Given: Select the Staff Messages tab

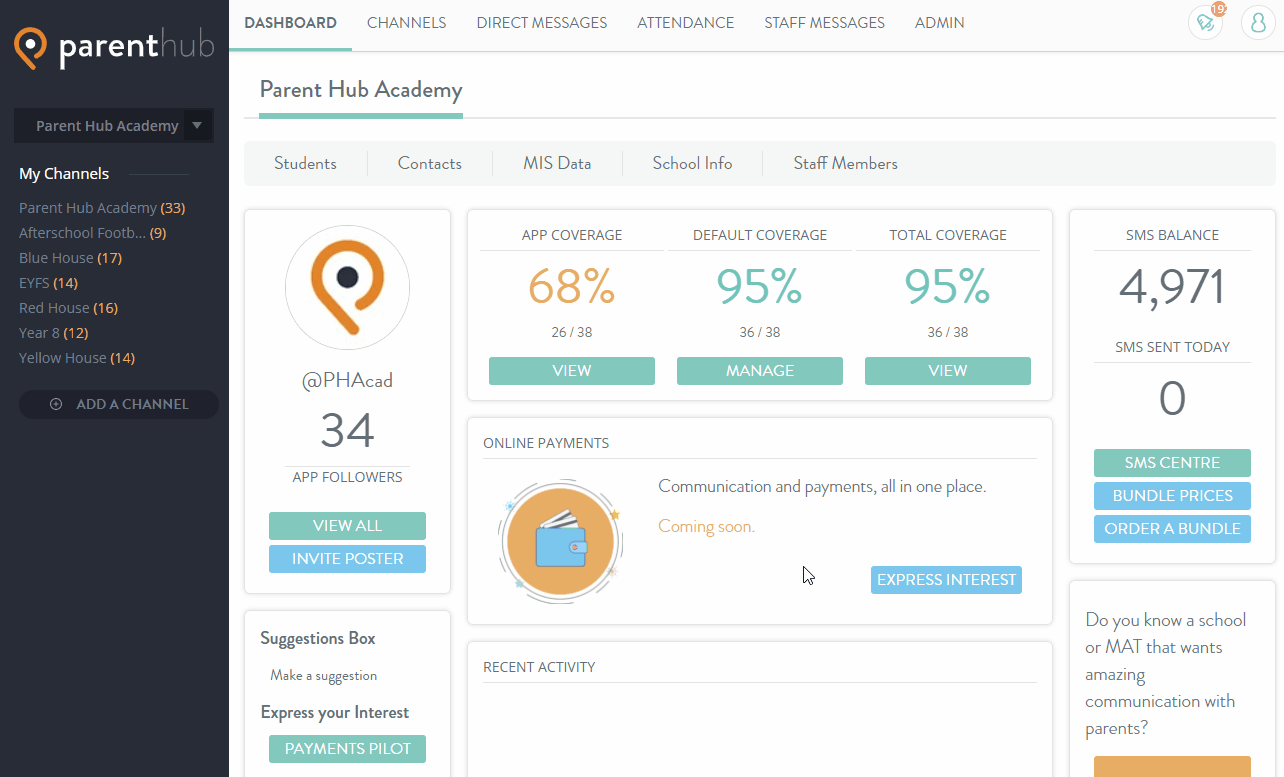Looking at the screenshot, I should pos(825,22).
